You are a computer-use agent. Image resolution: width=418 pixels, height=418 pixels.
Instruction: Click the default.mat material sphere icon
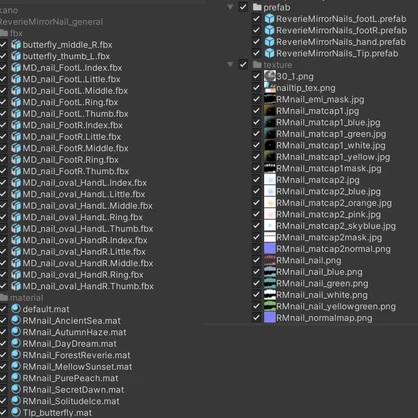click(16, 309)
